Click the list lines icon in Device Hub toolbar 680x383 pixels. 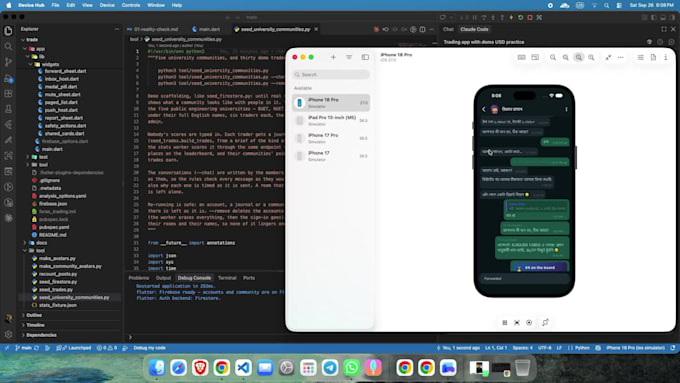[x=641, y=57]
